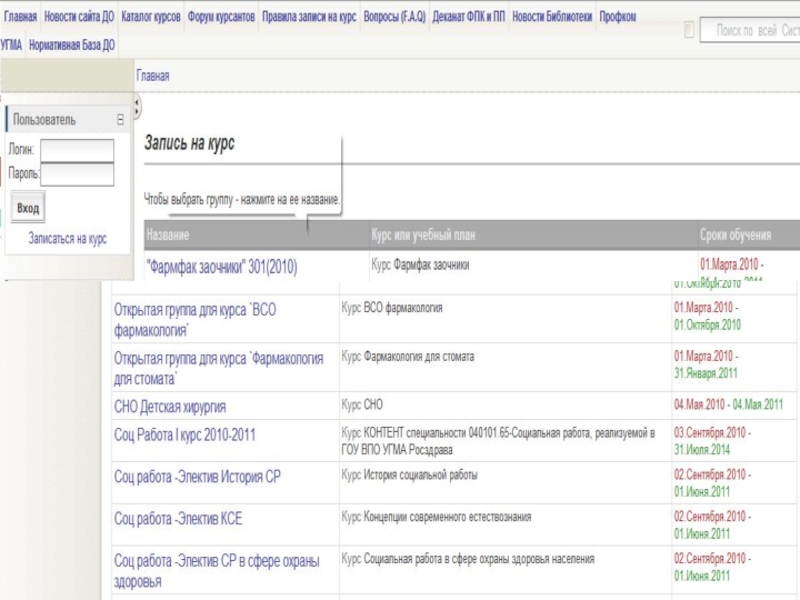Sort by Название column header

[168, 235]
